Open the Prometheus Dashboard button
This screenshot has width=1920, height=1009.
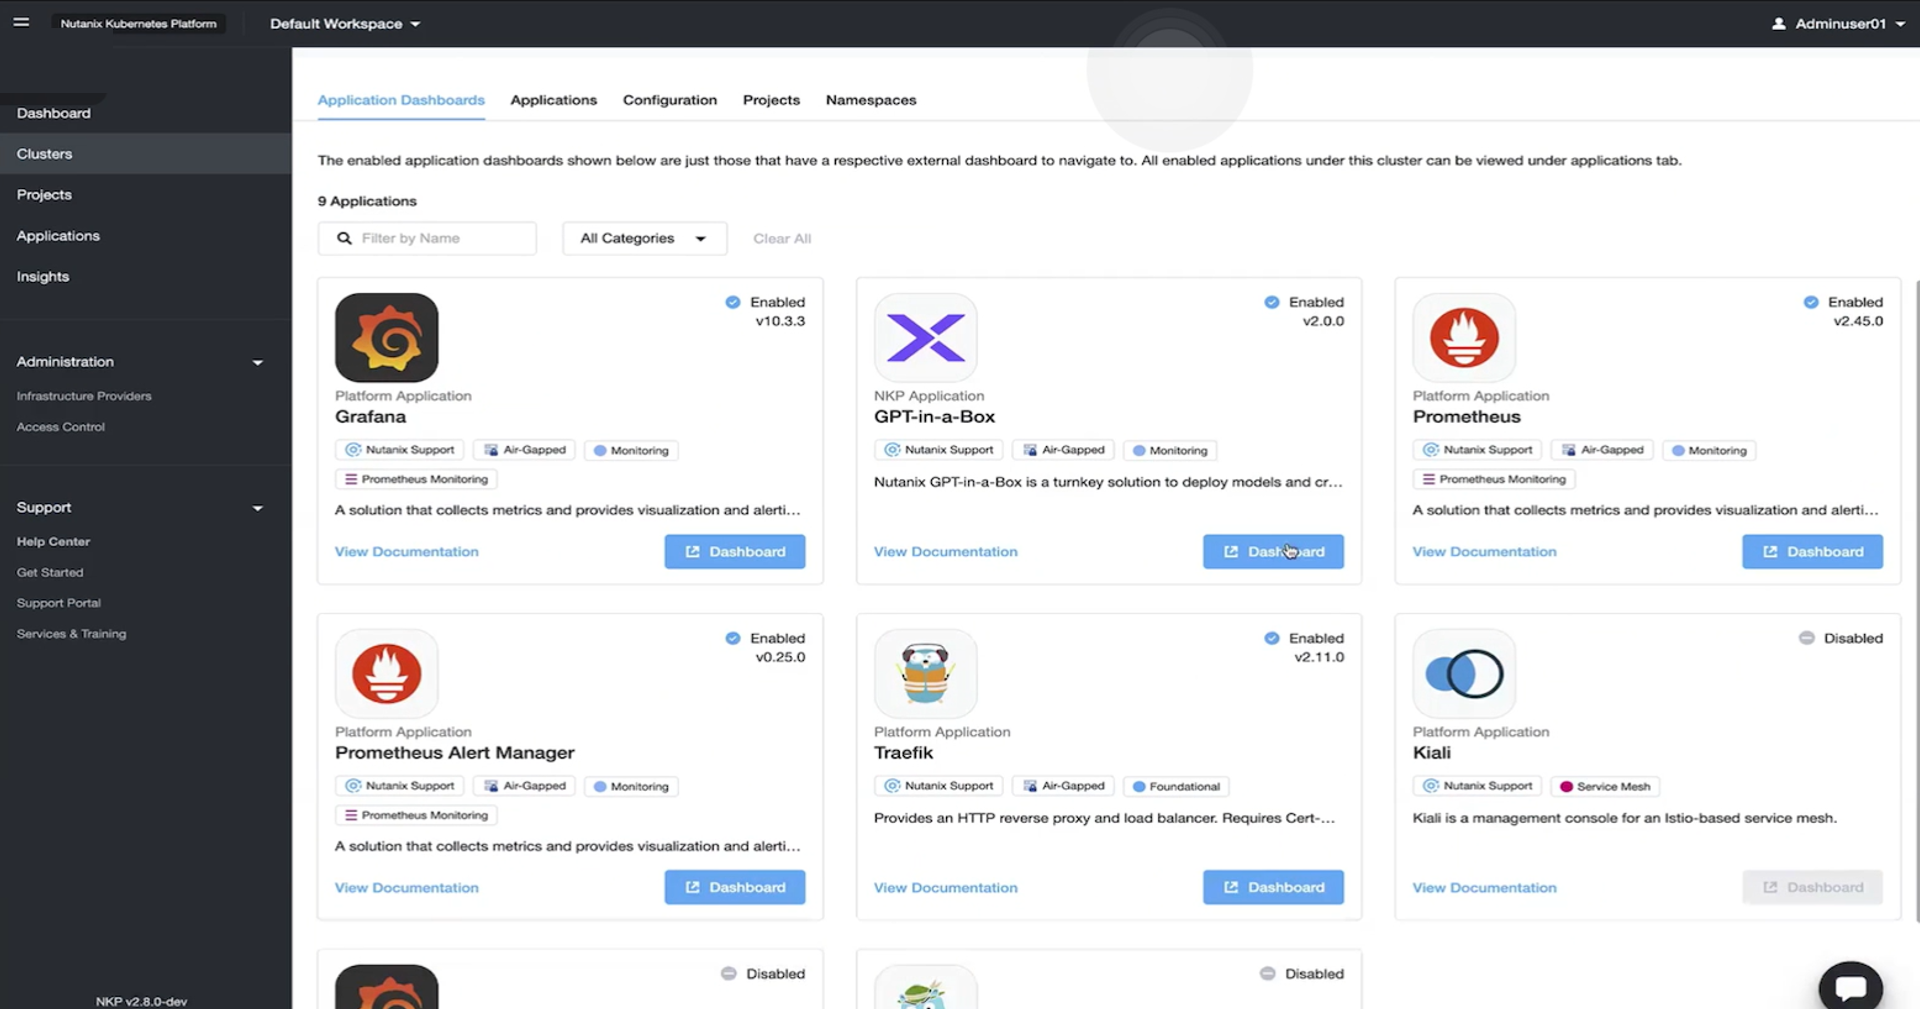point(1812,551)
